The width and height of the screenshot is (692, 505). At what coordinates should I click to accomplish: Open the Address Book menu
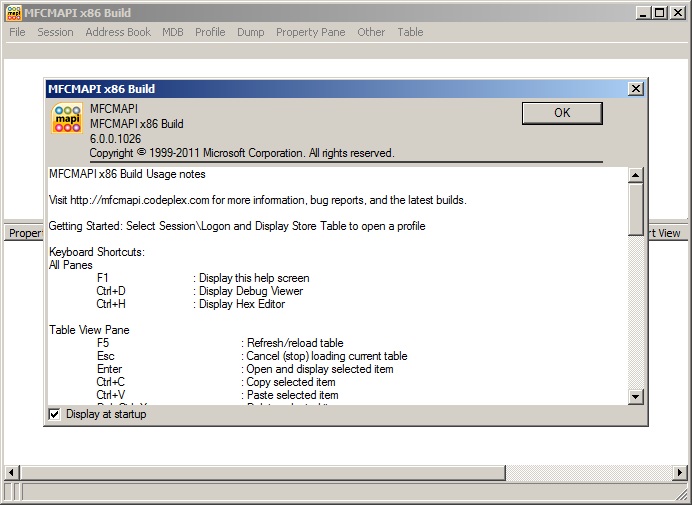pos(118,32)
